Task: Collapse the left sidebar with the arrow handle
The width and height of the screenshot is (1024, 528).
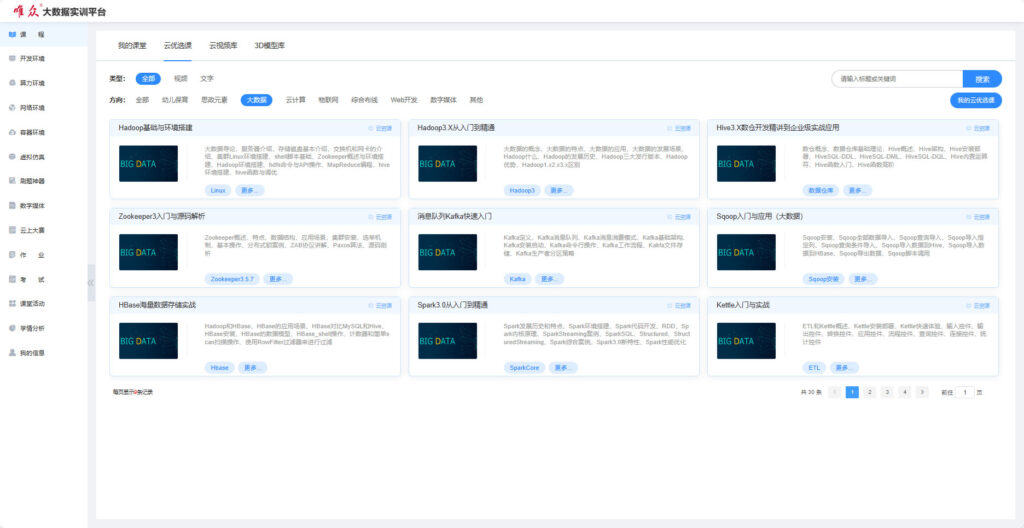Action: [x=91, y=283]
